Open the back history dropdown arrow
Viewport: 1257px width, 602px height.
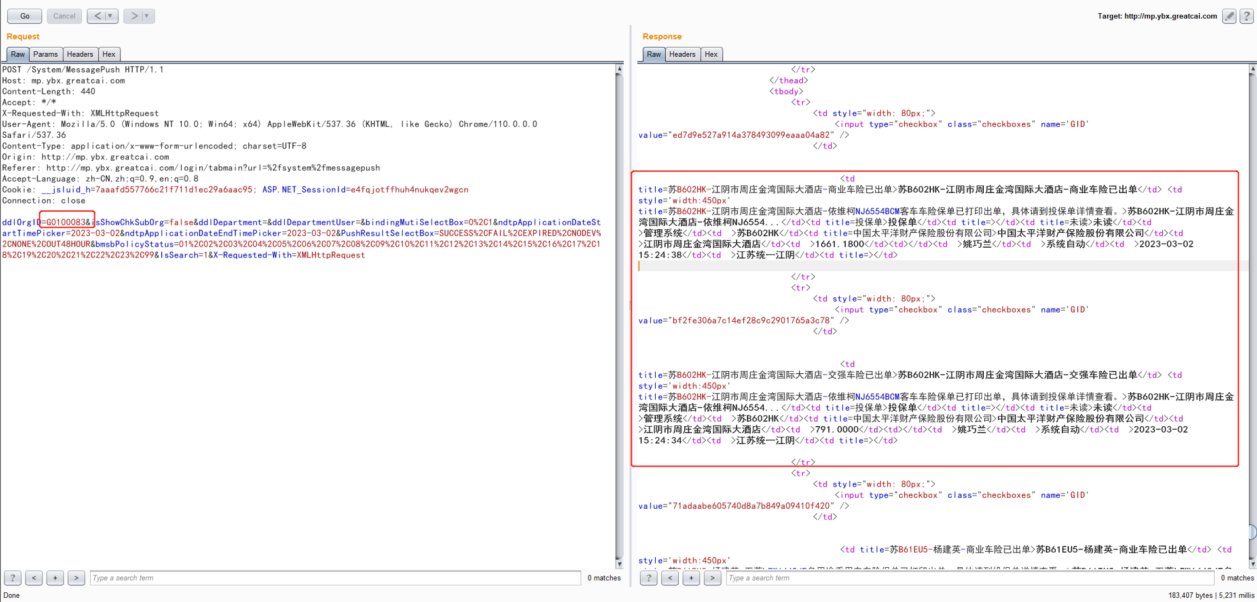[110, 16]
